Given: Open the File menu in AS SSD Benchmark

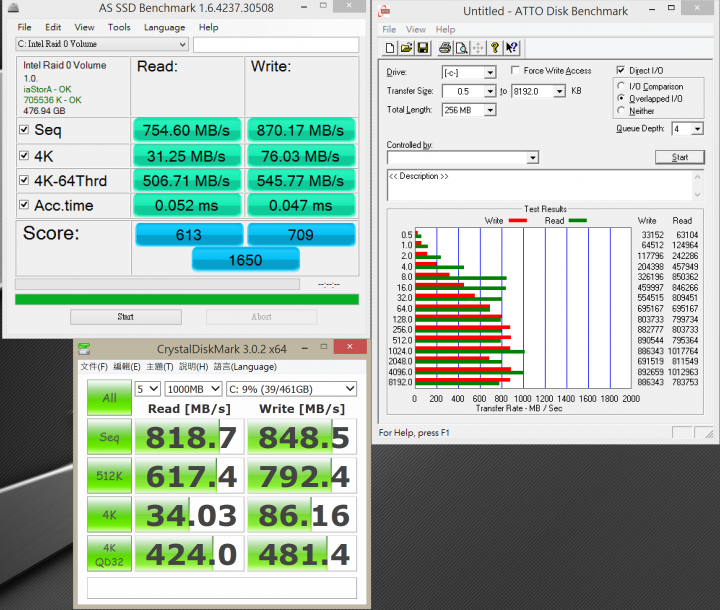Looking at the screenshot, I should click(x=24, y=27).
